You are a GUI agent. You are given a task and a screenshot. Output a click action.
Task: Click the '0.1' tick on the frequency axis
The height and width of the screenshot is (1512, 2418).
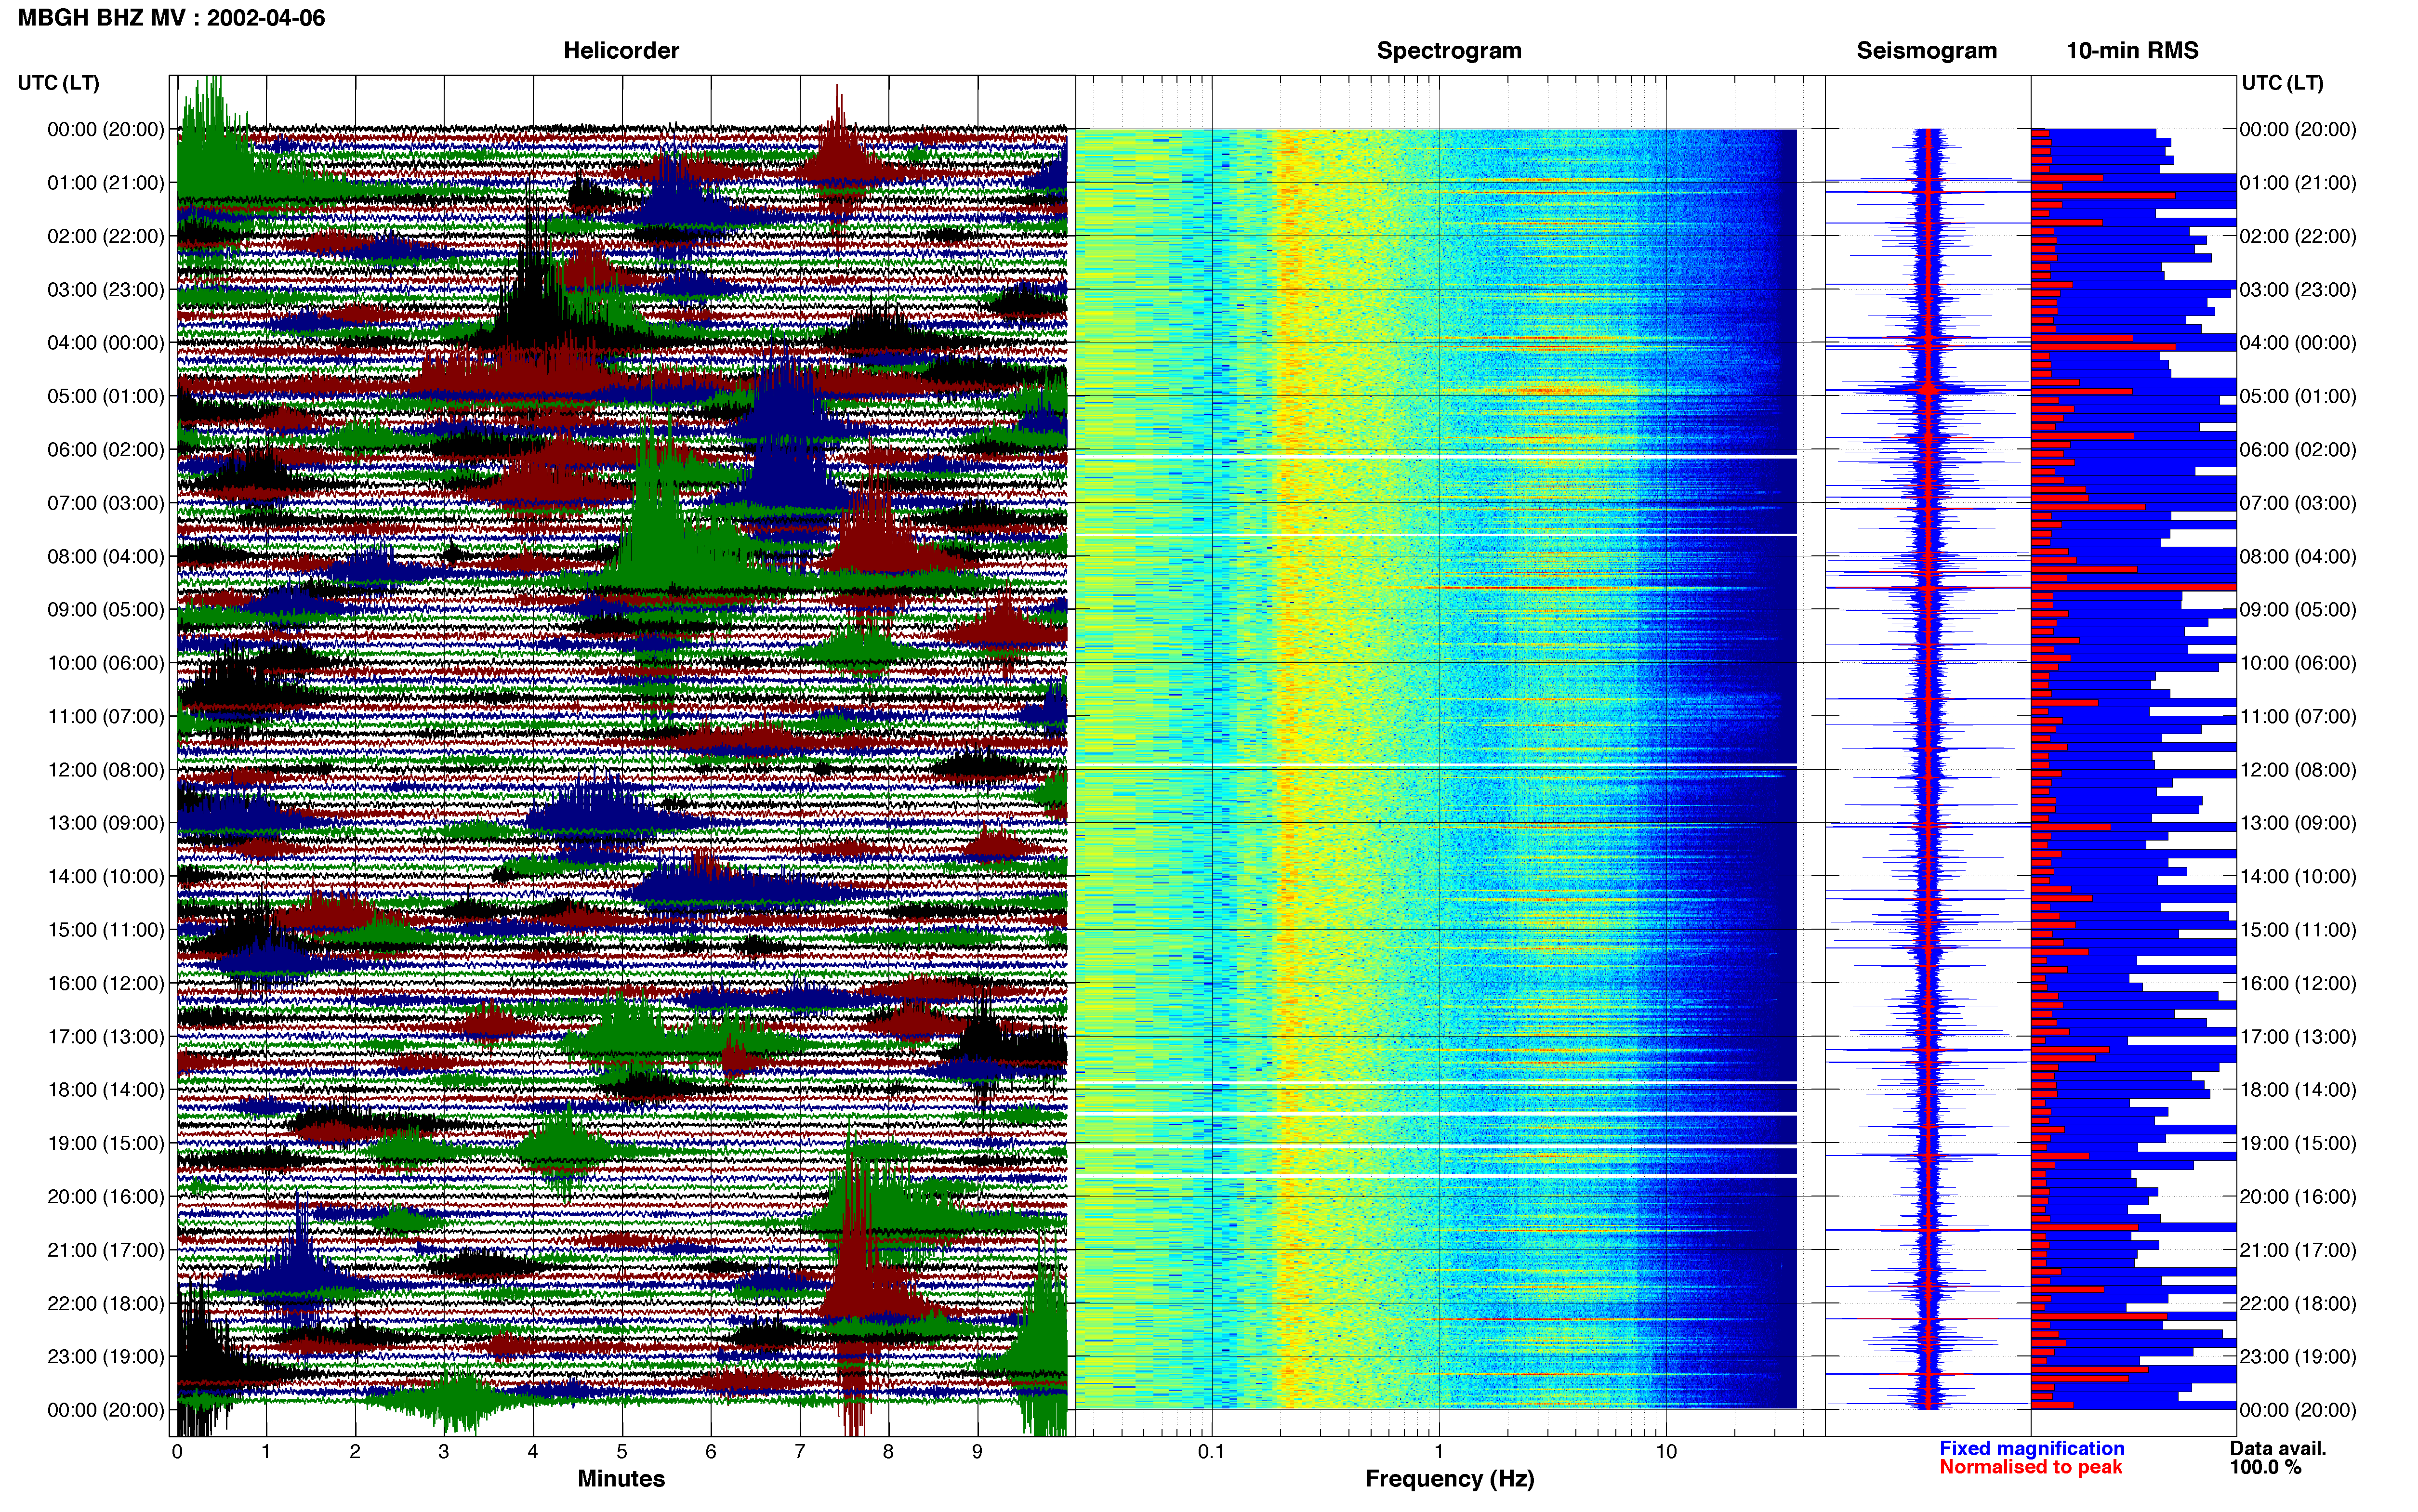pos(1211,1452)
